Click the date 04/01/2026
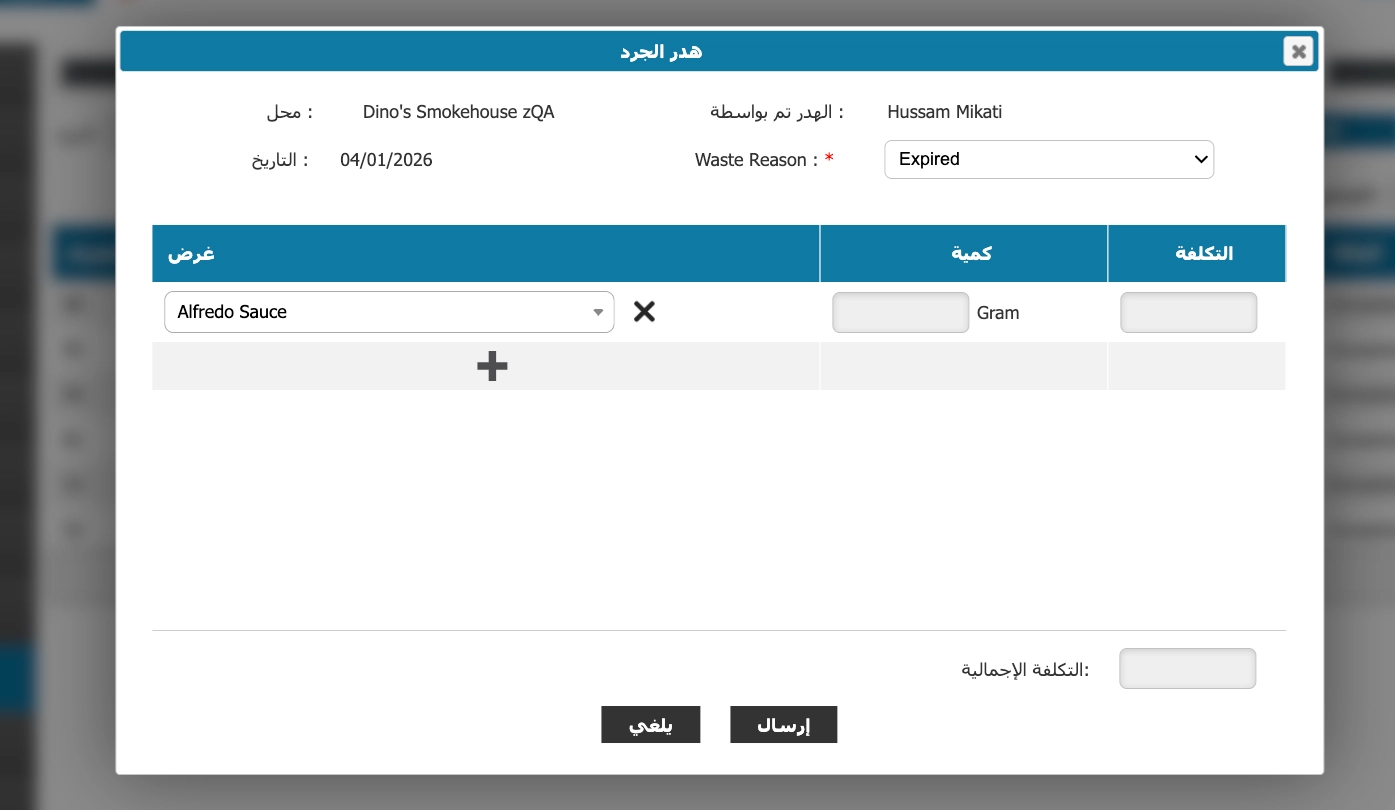 [386, 160]
